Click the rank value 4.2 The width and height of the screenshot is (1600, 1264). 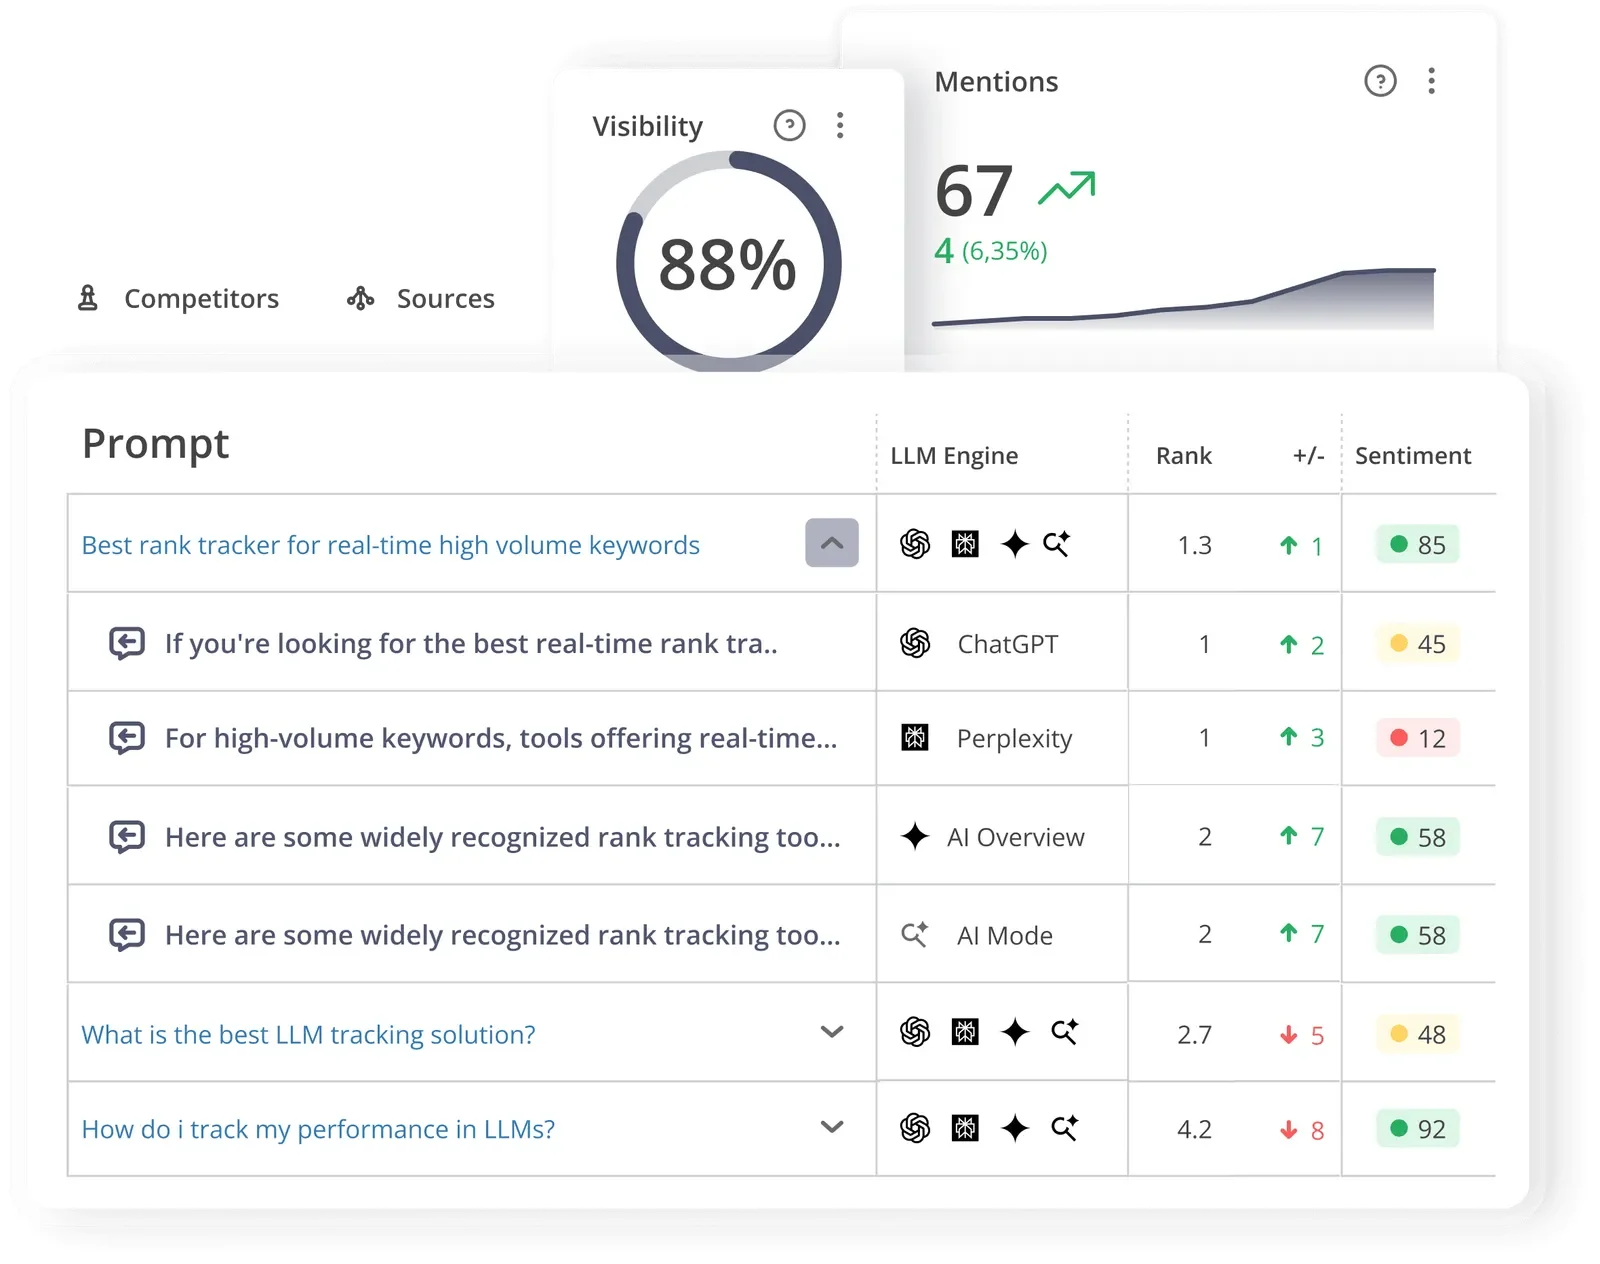pos(1194,1129)
